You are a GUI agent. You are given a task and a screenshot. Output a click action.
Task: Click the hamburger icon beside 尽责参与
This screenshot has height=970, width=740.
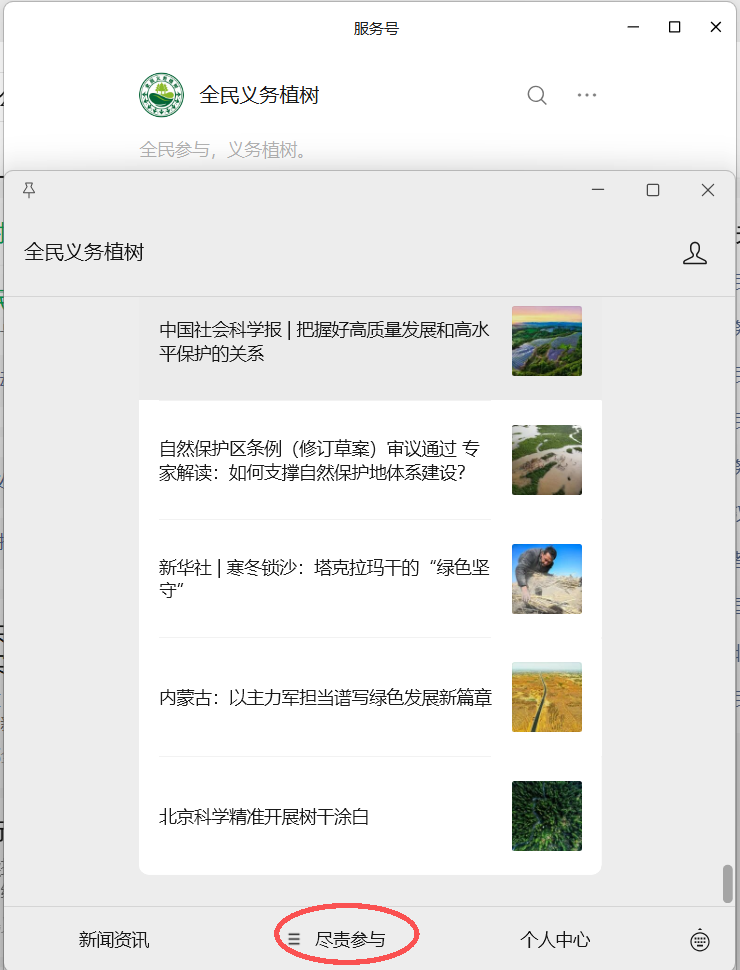[294, 940]
